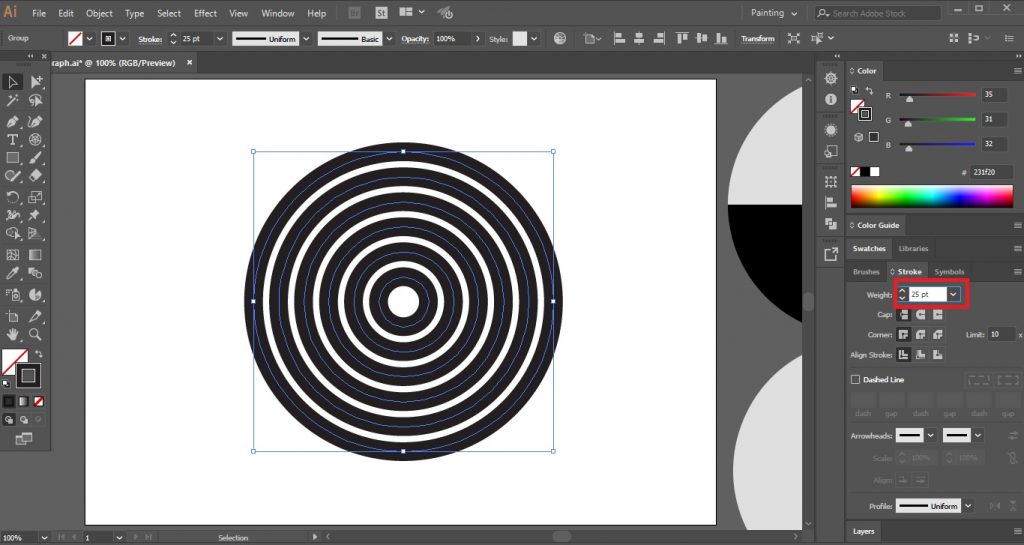Choose Butt Cap stroke option
Viewport: 1024px width, 545px height.
[903, 315]
